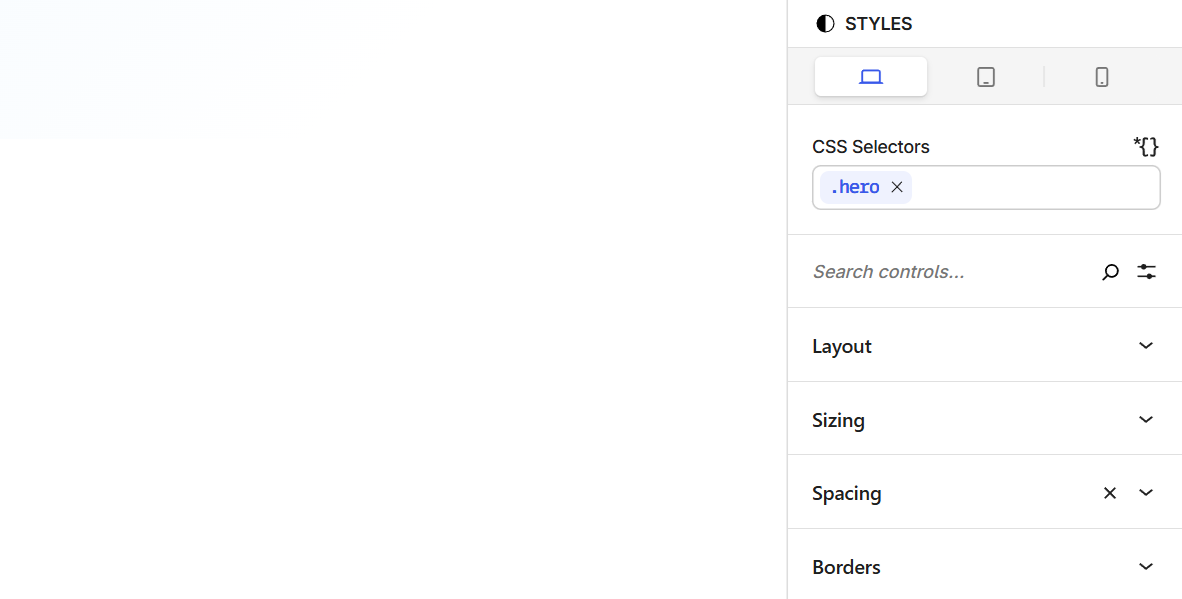Click the STYLES panel contrast icon
Image resolution: width=1182 pixels, height=599 pixels.
tap(824, 23)
